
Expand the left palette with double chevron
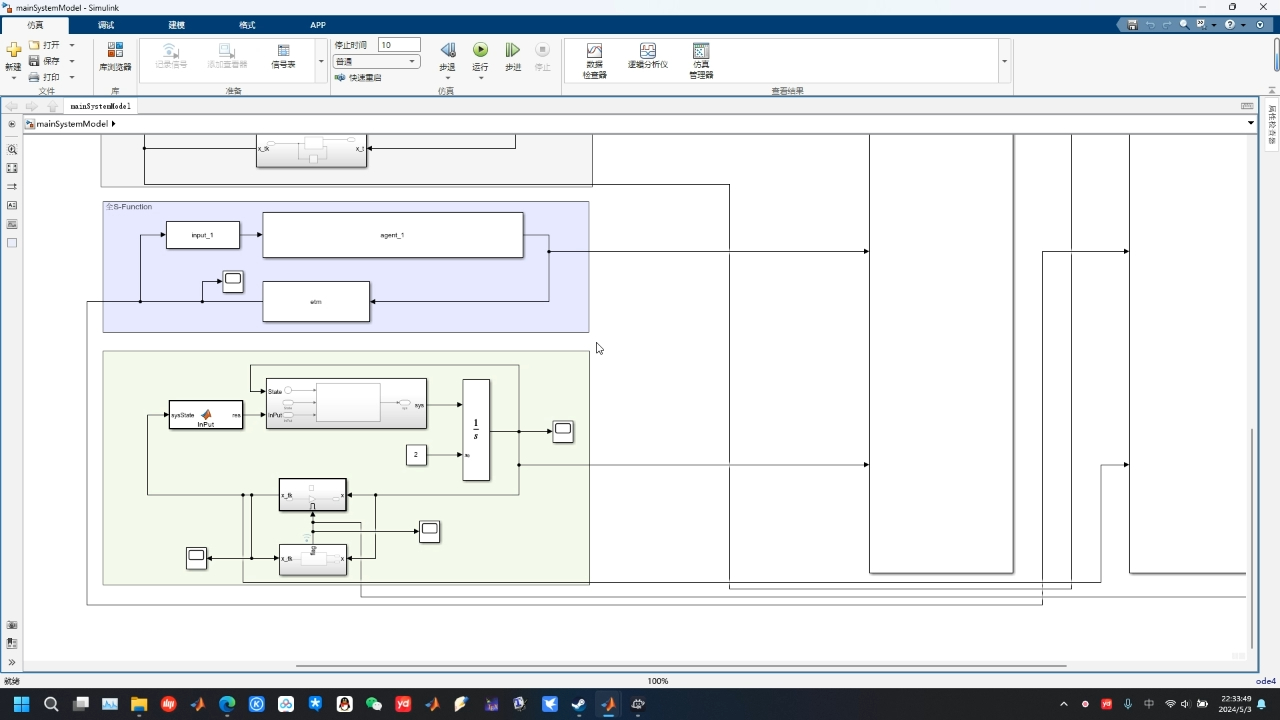(x=12, y=662)
